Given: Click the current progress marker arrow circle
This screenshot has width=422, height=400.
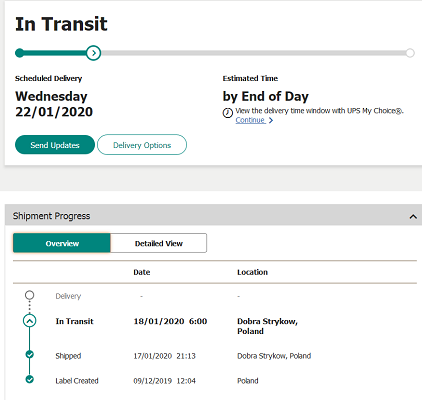Looking at the screenshot, I should point(94,53).
